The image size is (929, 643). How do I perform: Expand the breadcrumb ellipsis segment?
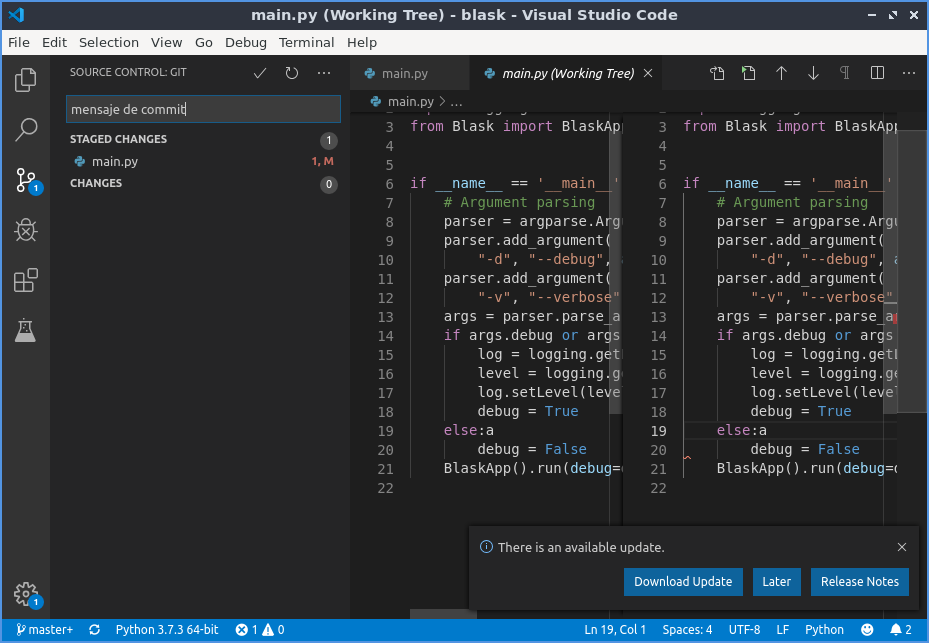click(456, 102)
